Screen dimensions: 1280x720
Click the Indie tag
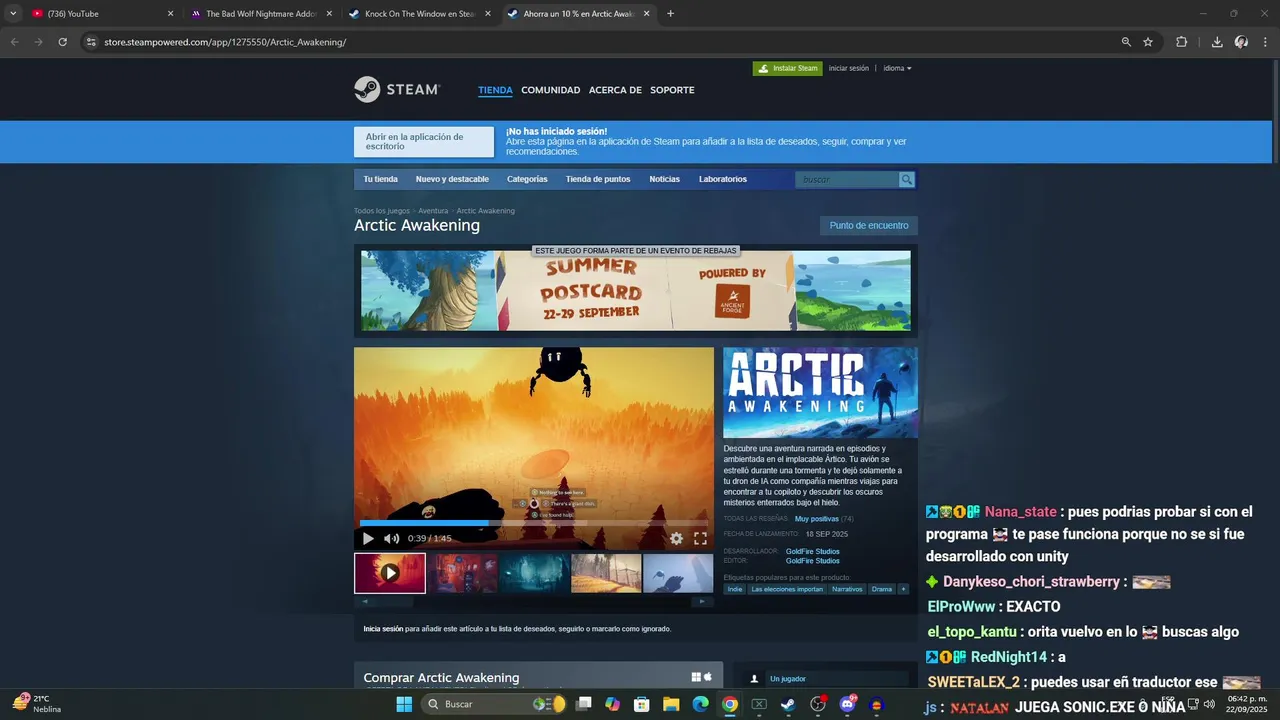[x=735, y=589]
